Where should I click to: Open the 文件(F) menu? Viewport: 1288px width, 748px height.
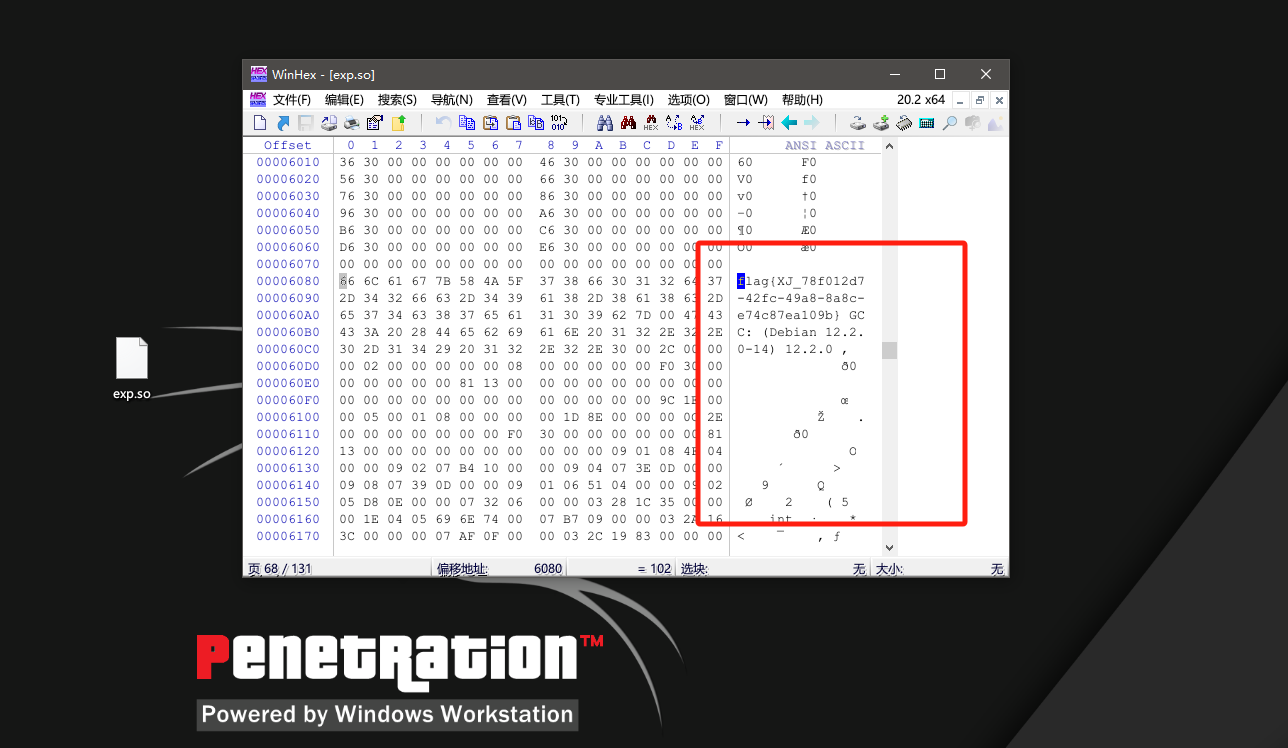point(292,100)
